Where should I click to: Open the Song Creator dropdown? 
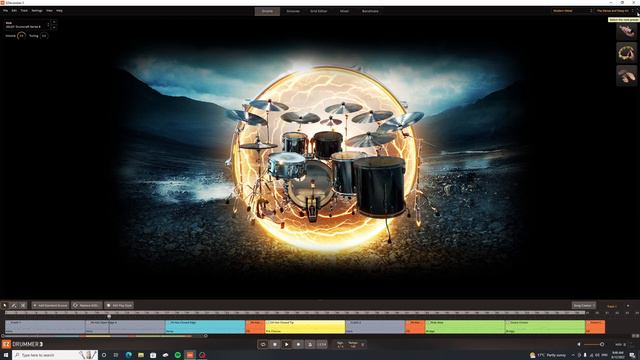point(584,305)
